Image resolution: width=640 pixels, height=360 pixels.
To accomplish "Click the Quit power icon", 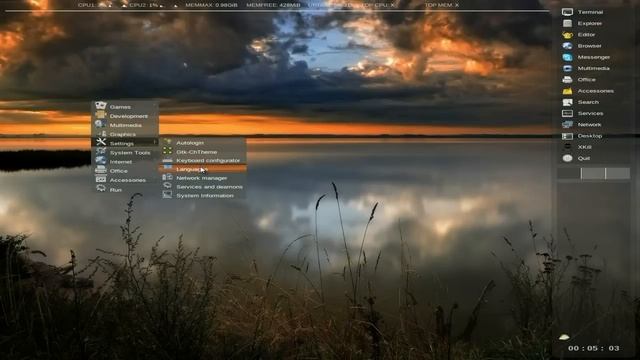I will (x=568, y=158).
